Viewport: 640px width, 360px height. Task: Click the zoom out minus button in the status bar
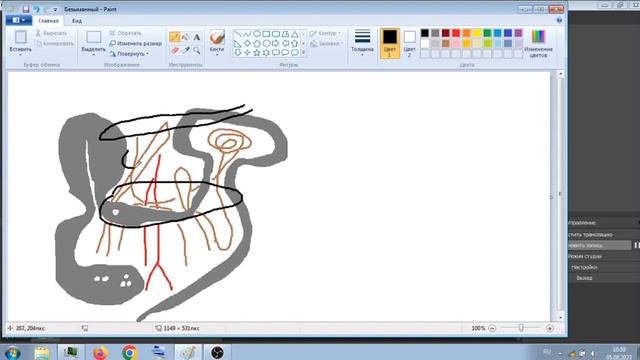pos(492,328)
